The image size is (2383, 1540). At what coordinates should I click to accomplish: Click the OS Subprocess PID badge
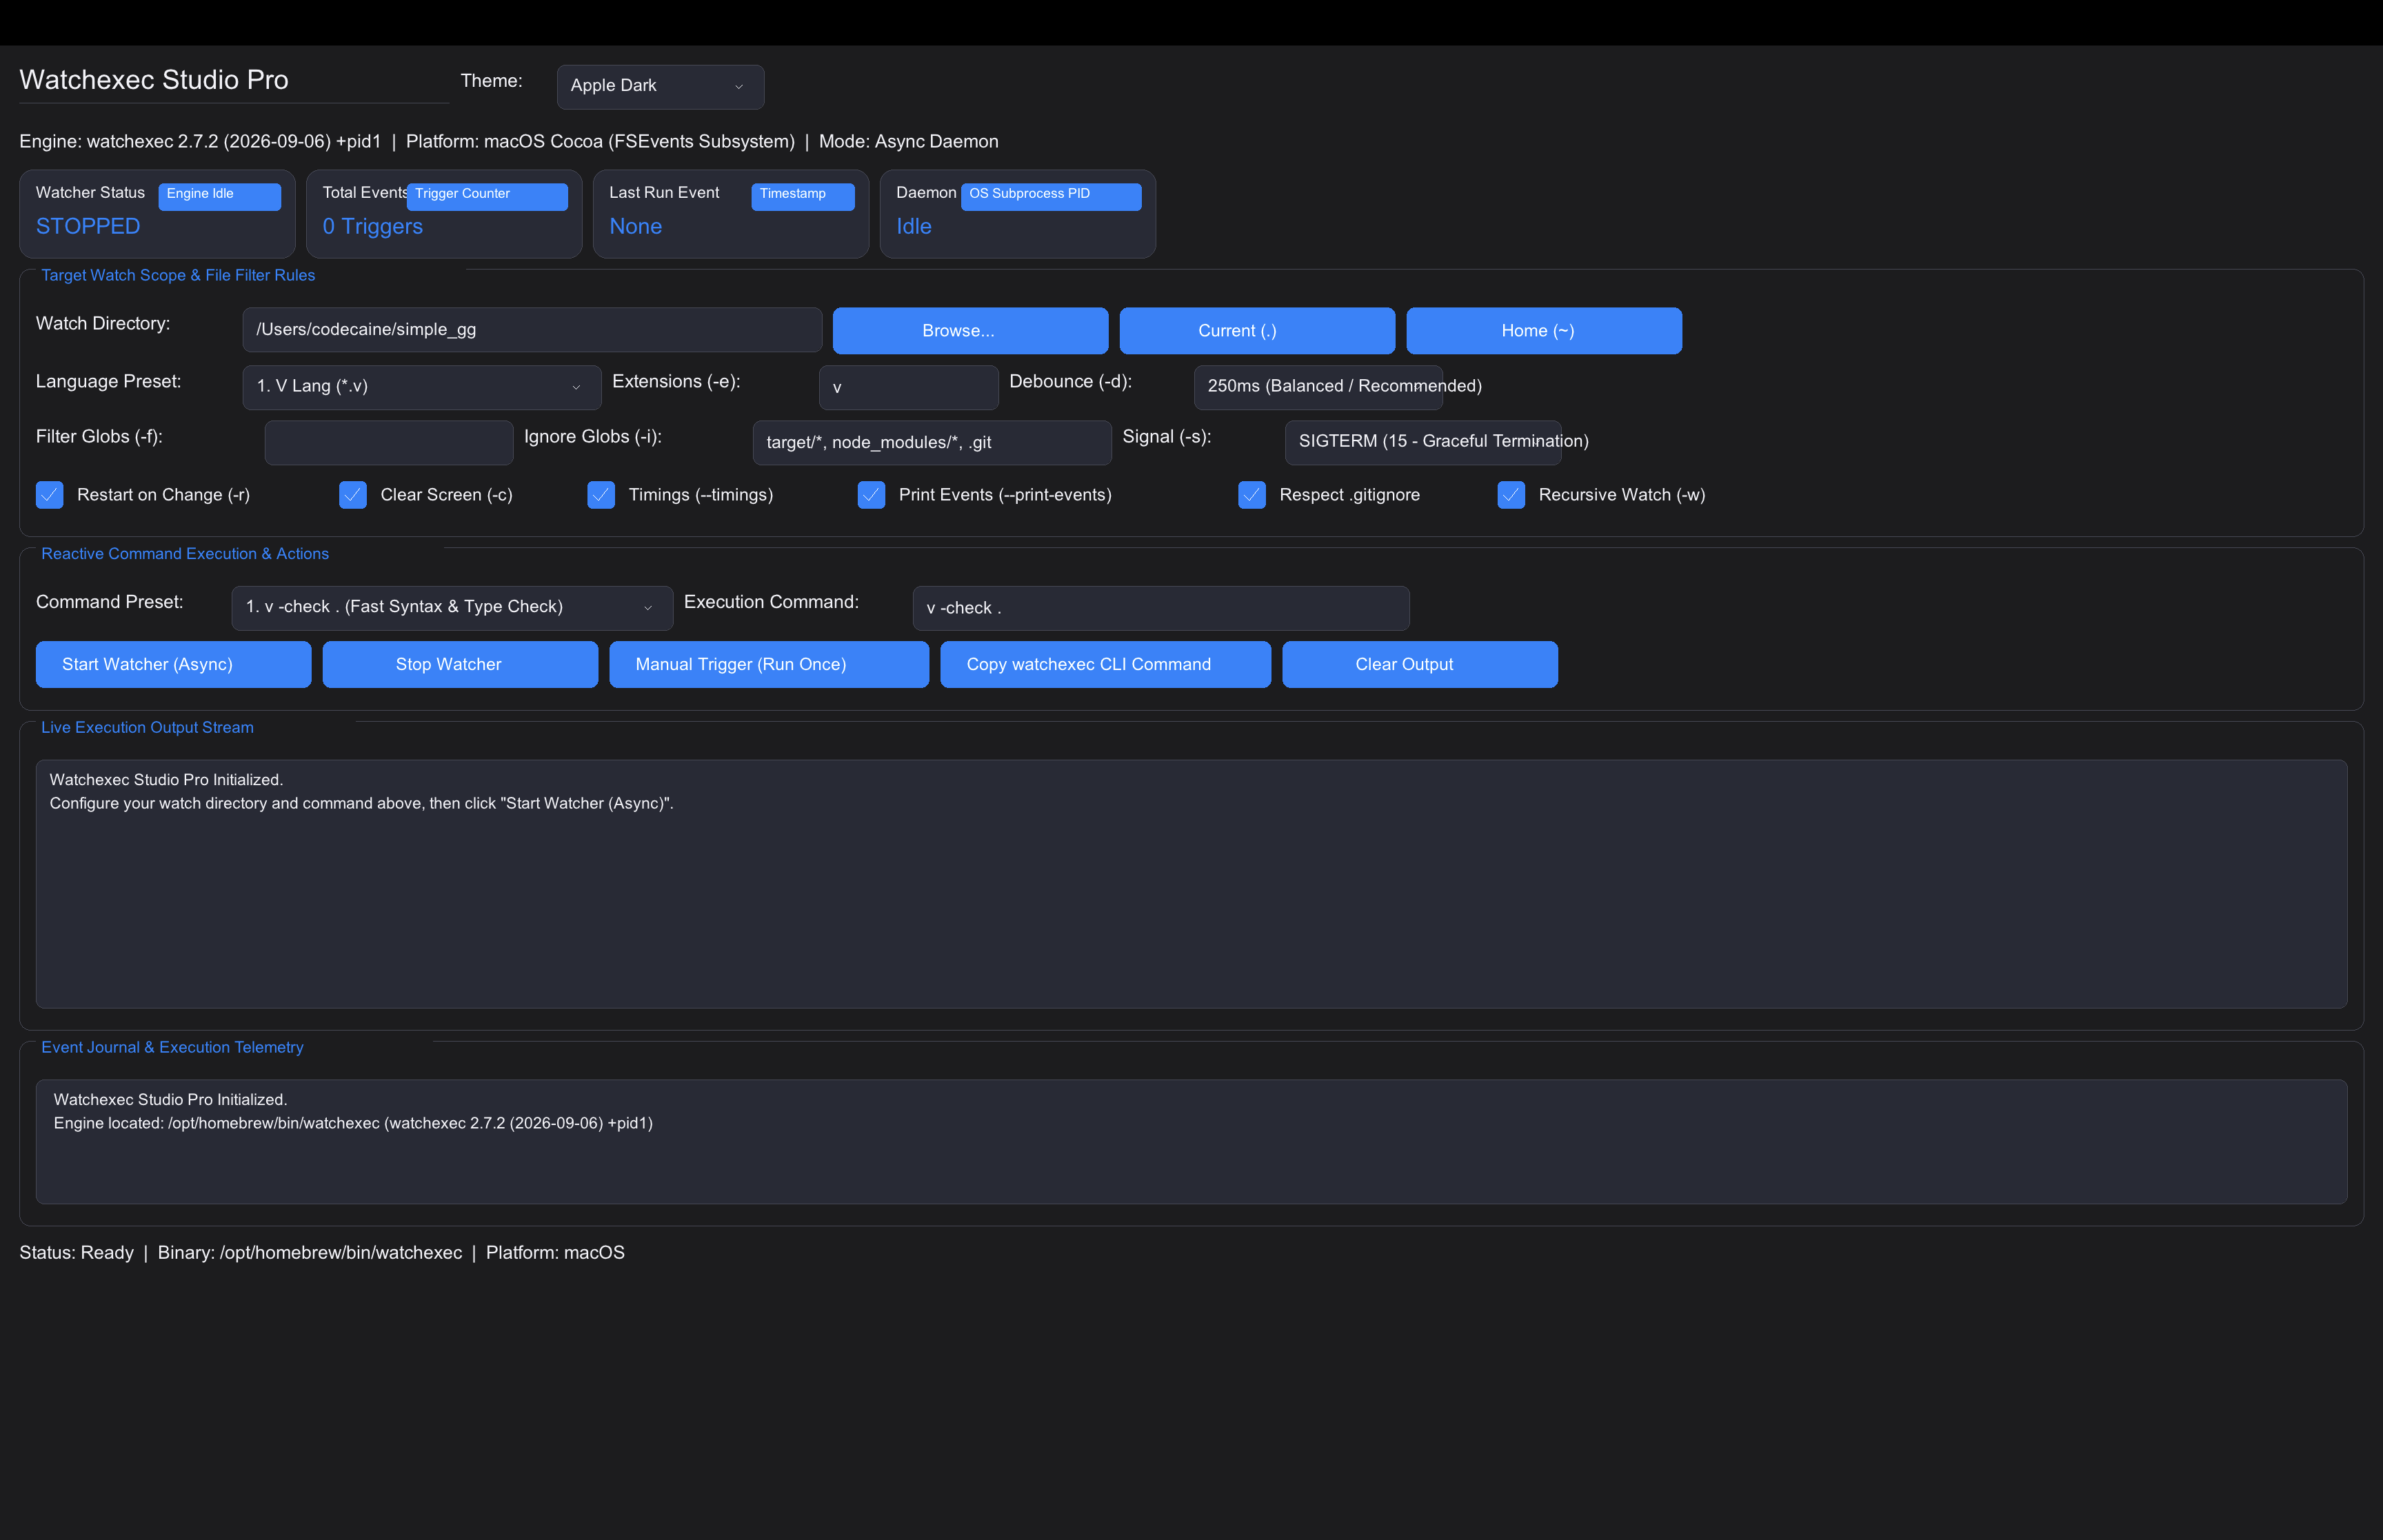1051,196
